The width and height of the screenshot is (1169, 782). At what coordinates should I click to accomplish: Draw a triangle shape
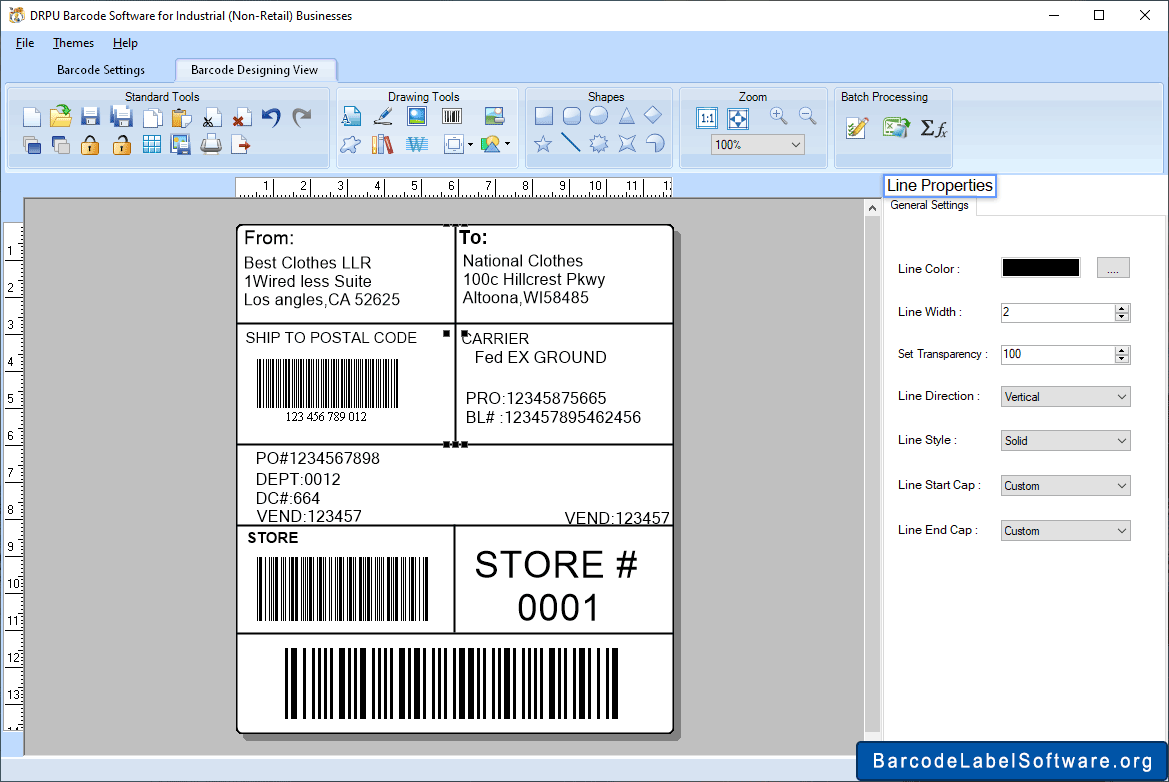click(x=626, y=116)
